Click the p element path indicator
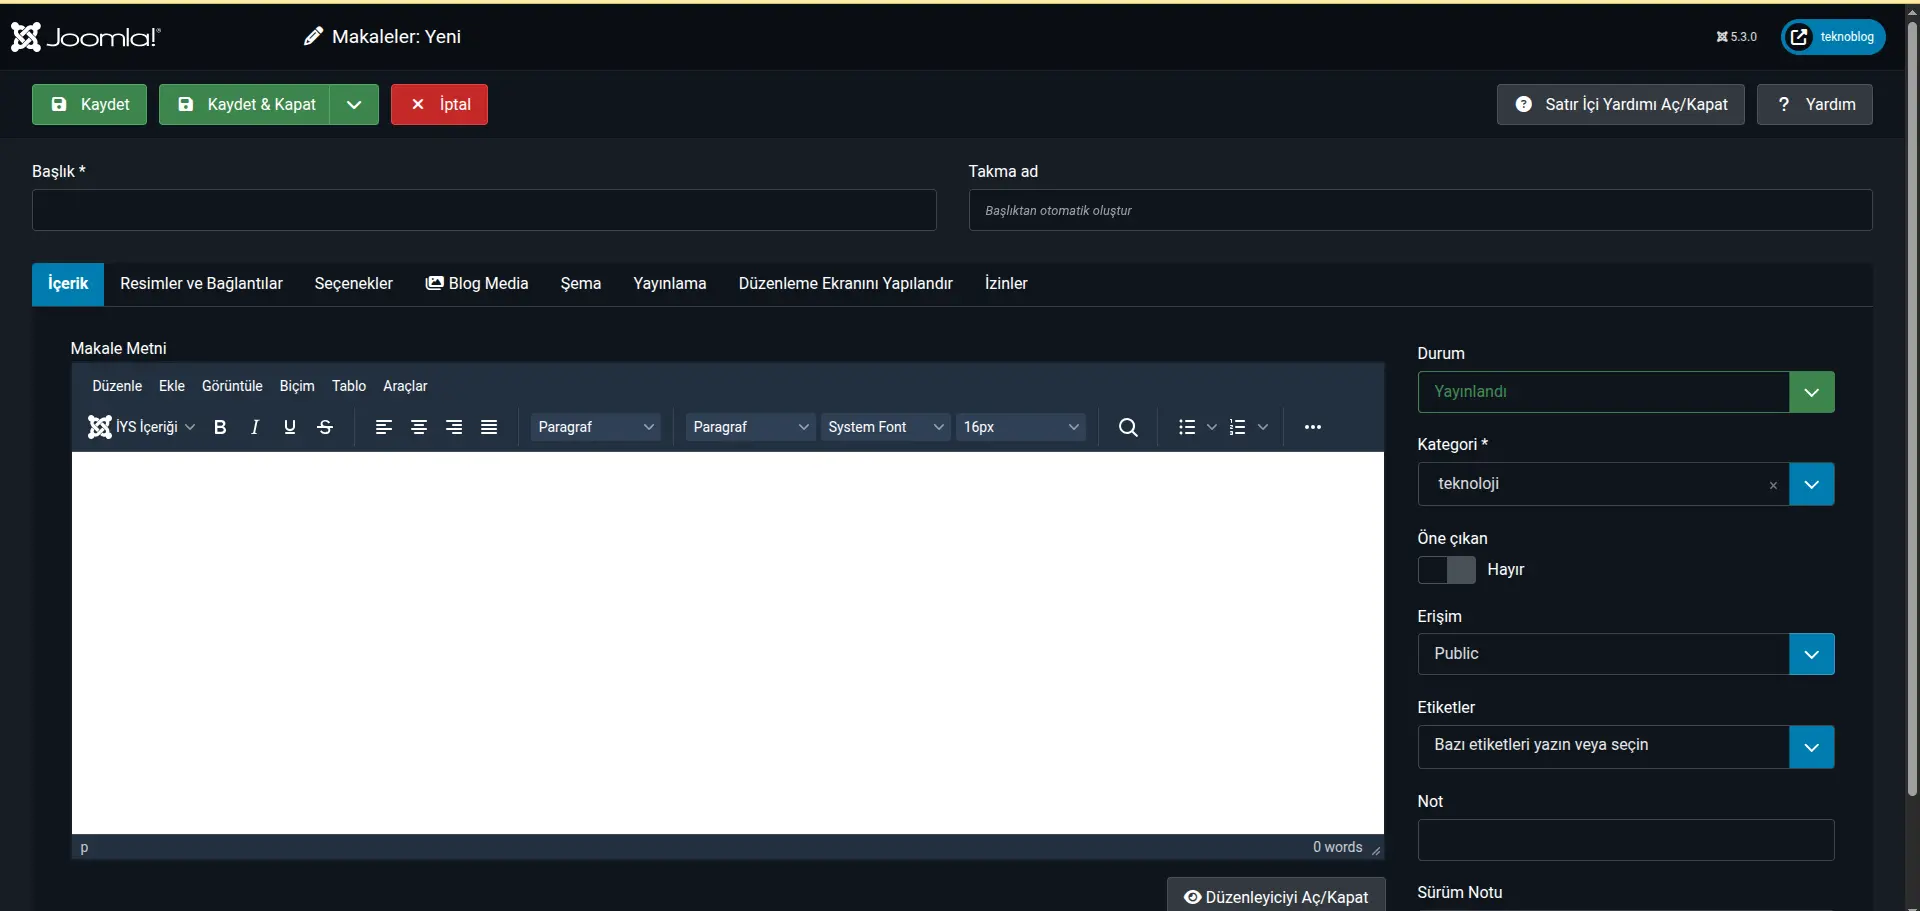The height and width of the screenshot is (911, 1920). tap(84, 848)
